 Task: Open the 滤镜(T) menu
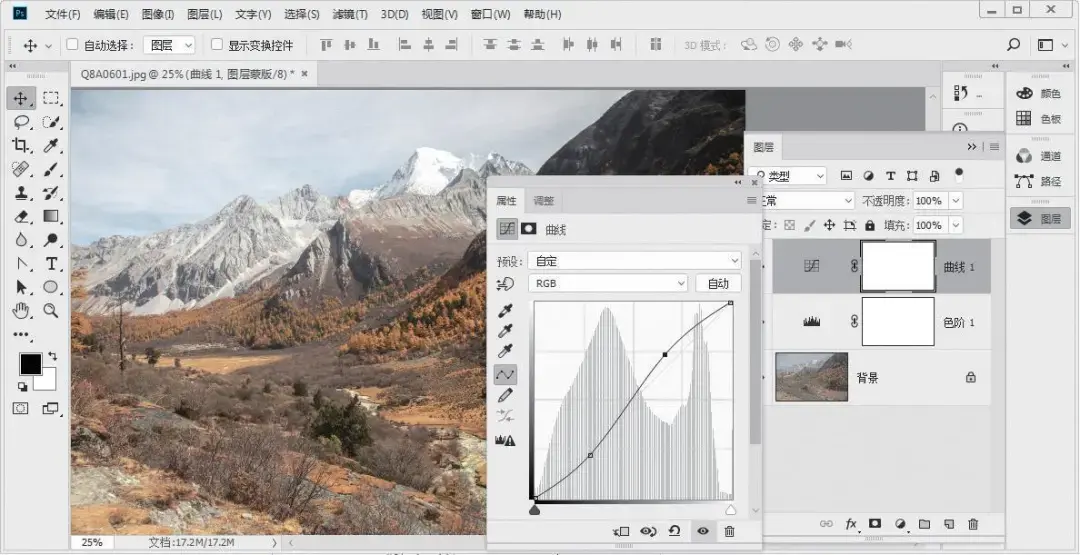(x=350, y=14)
